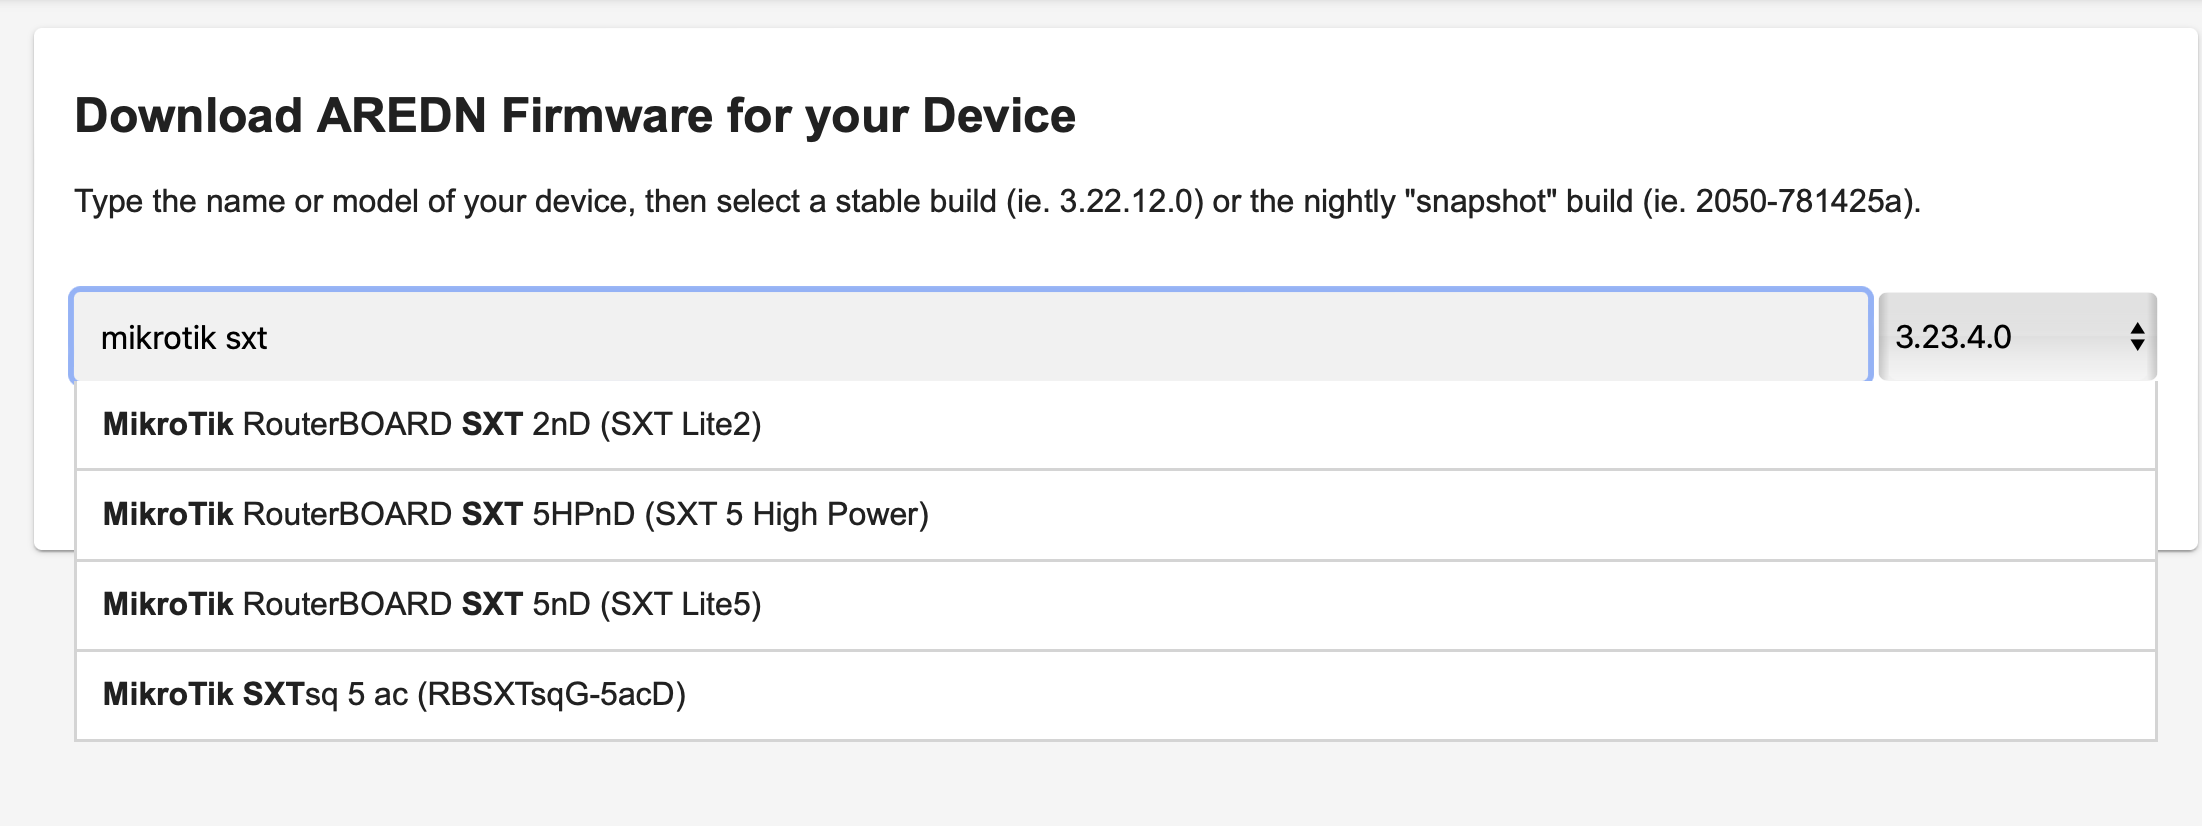
Task: Click the typed text "mikrotik sxt"
Action: tap(184, 339)
